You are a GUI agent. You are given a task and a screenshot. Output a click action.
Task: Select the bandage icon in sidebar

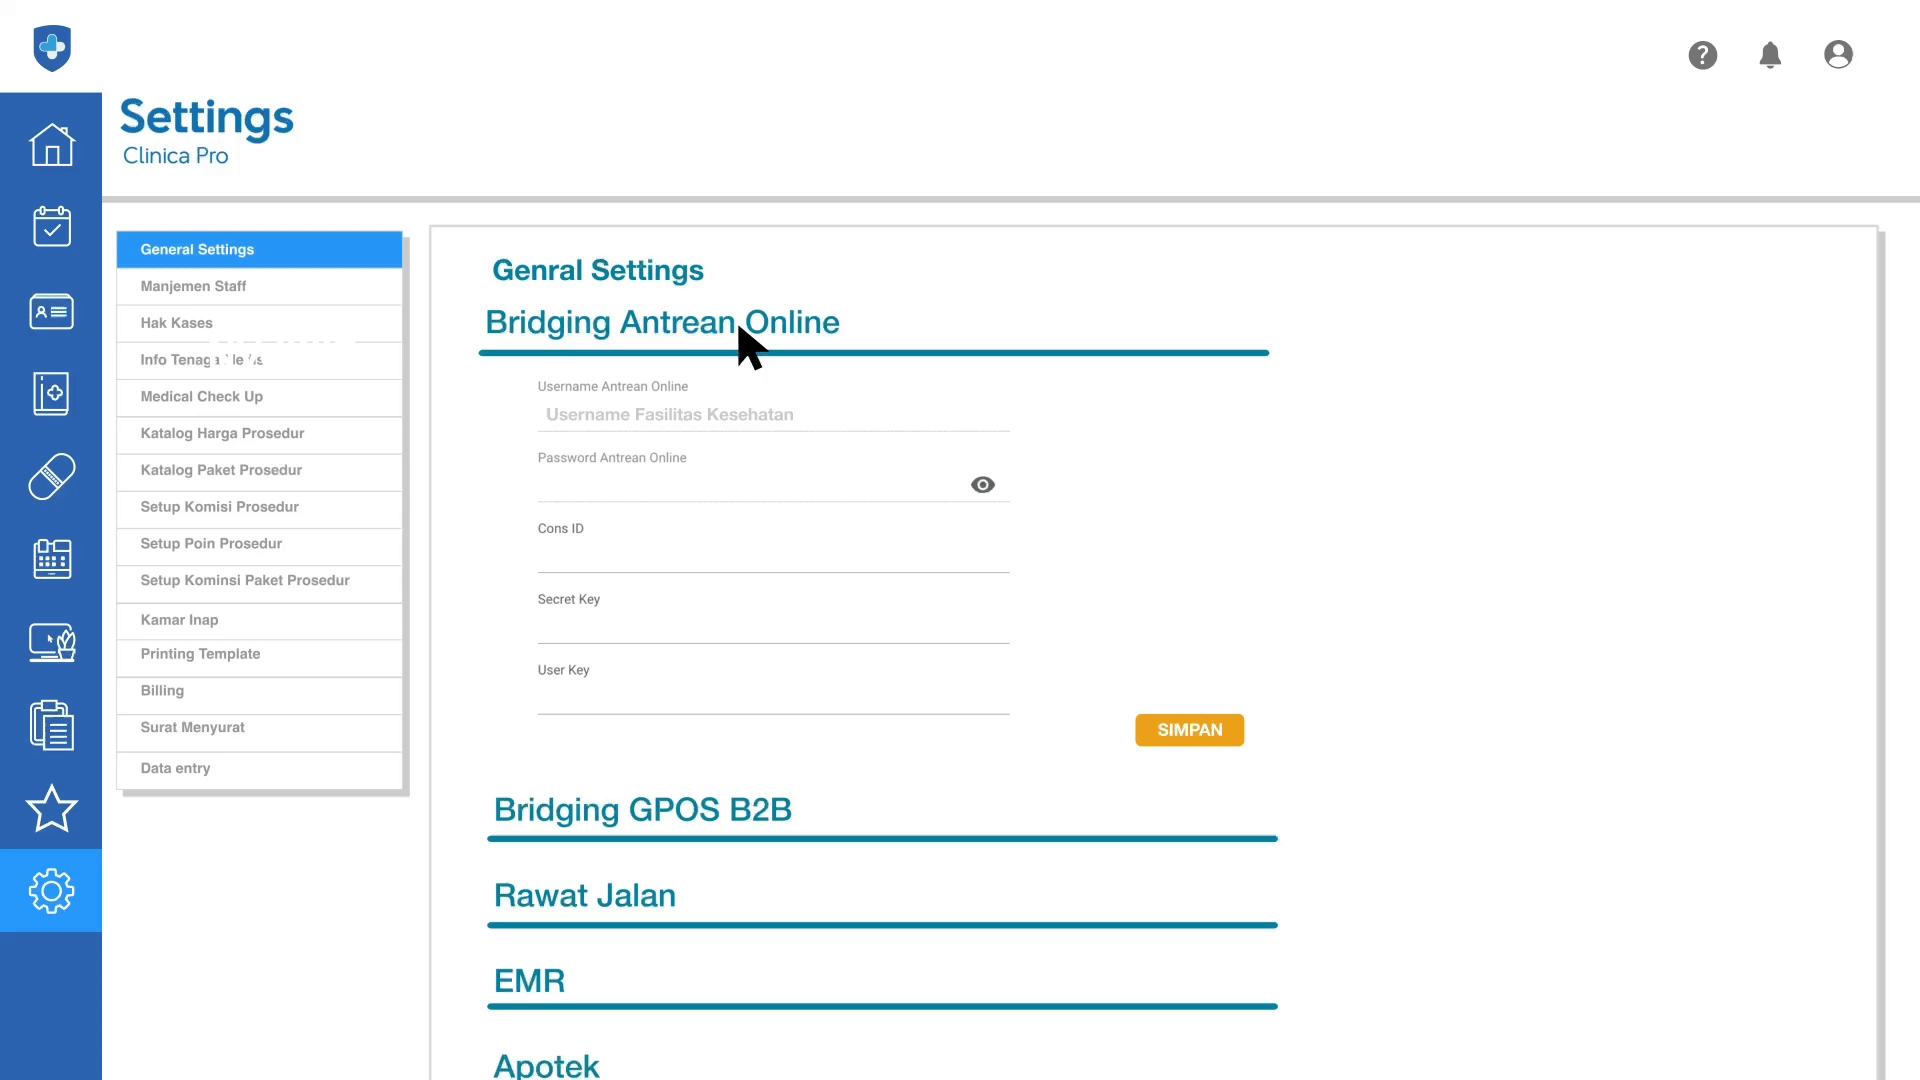(51, 477)
